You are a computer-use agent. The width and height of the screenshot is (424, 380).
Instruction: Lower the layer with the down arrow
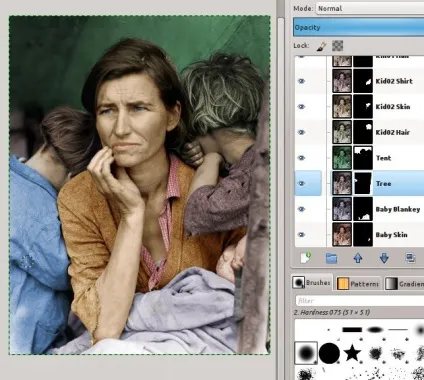(x=384, y=258)
